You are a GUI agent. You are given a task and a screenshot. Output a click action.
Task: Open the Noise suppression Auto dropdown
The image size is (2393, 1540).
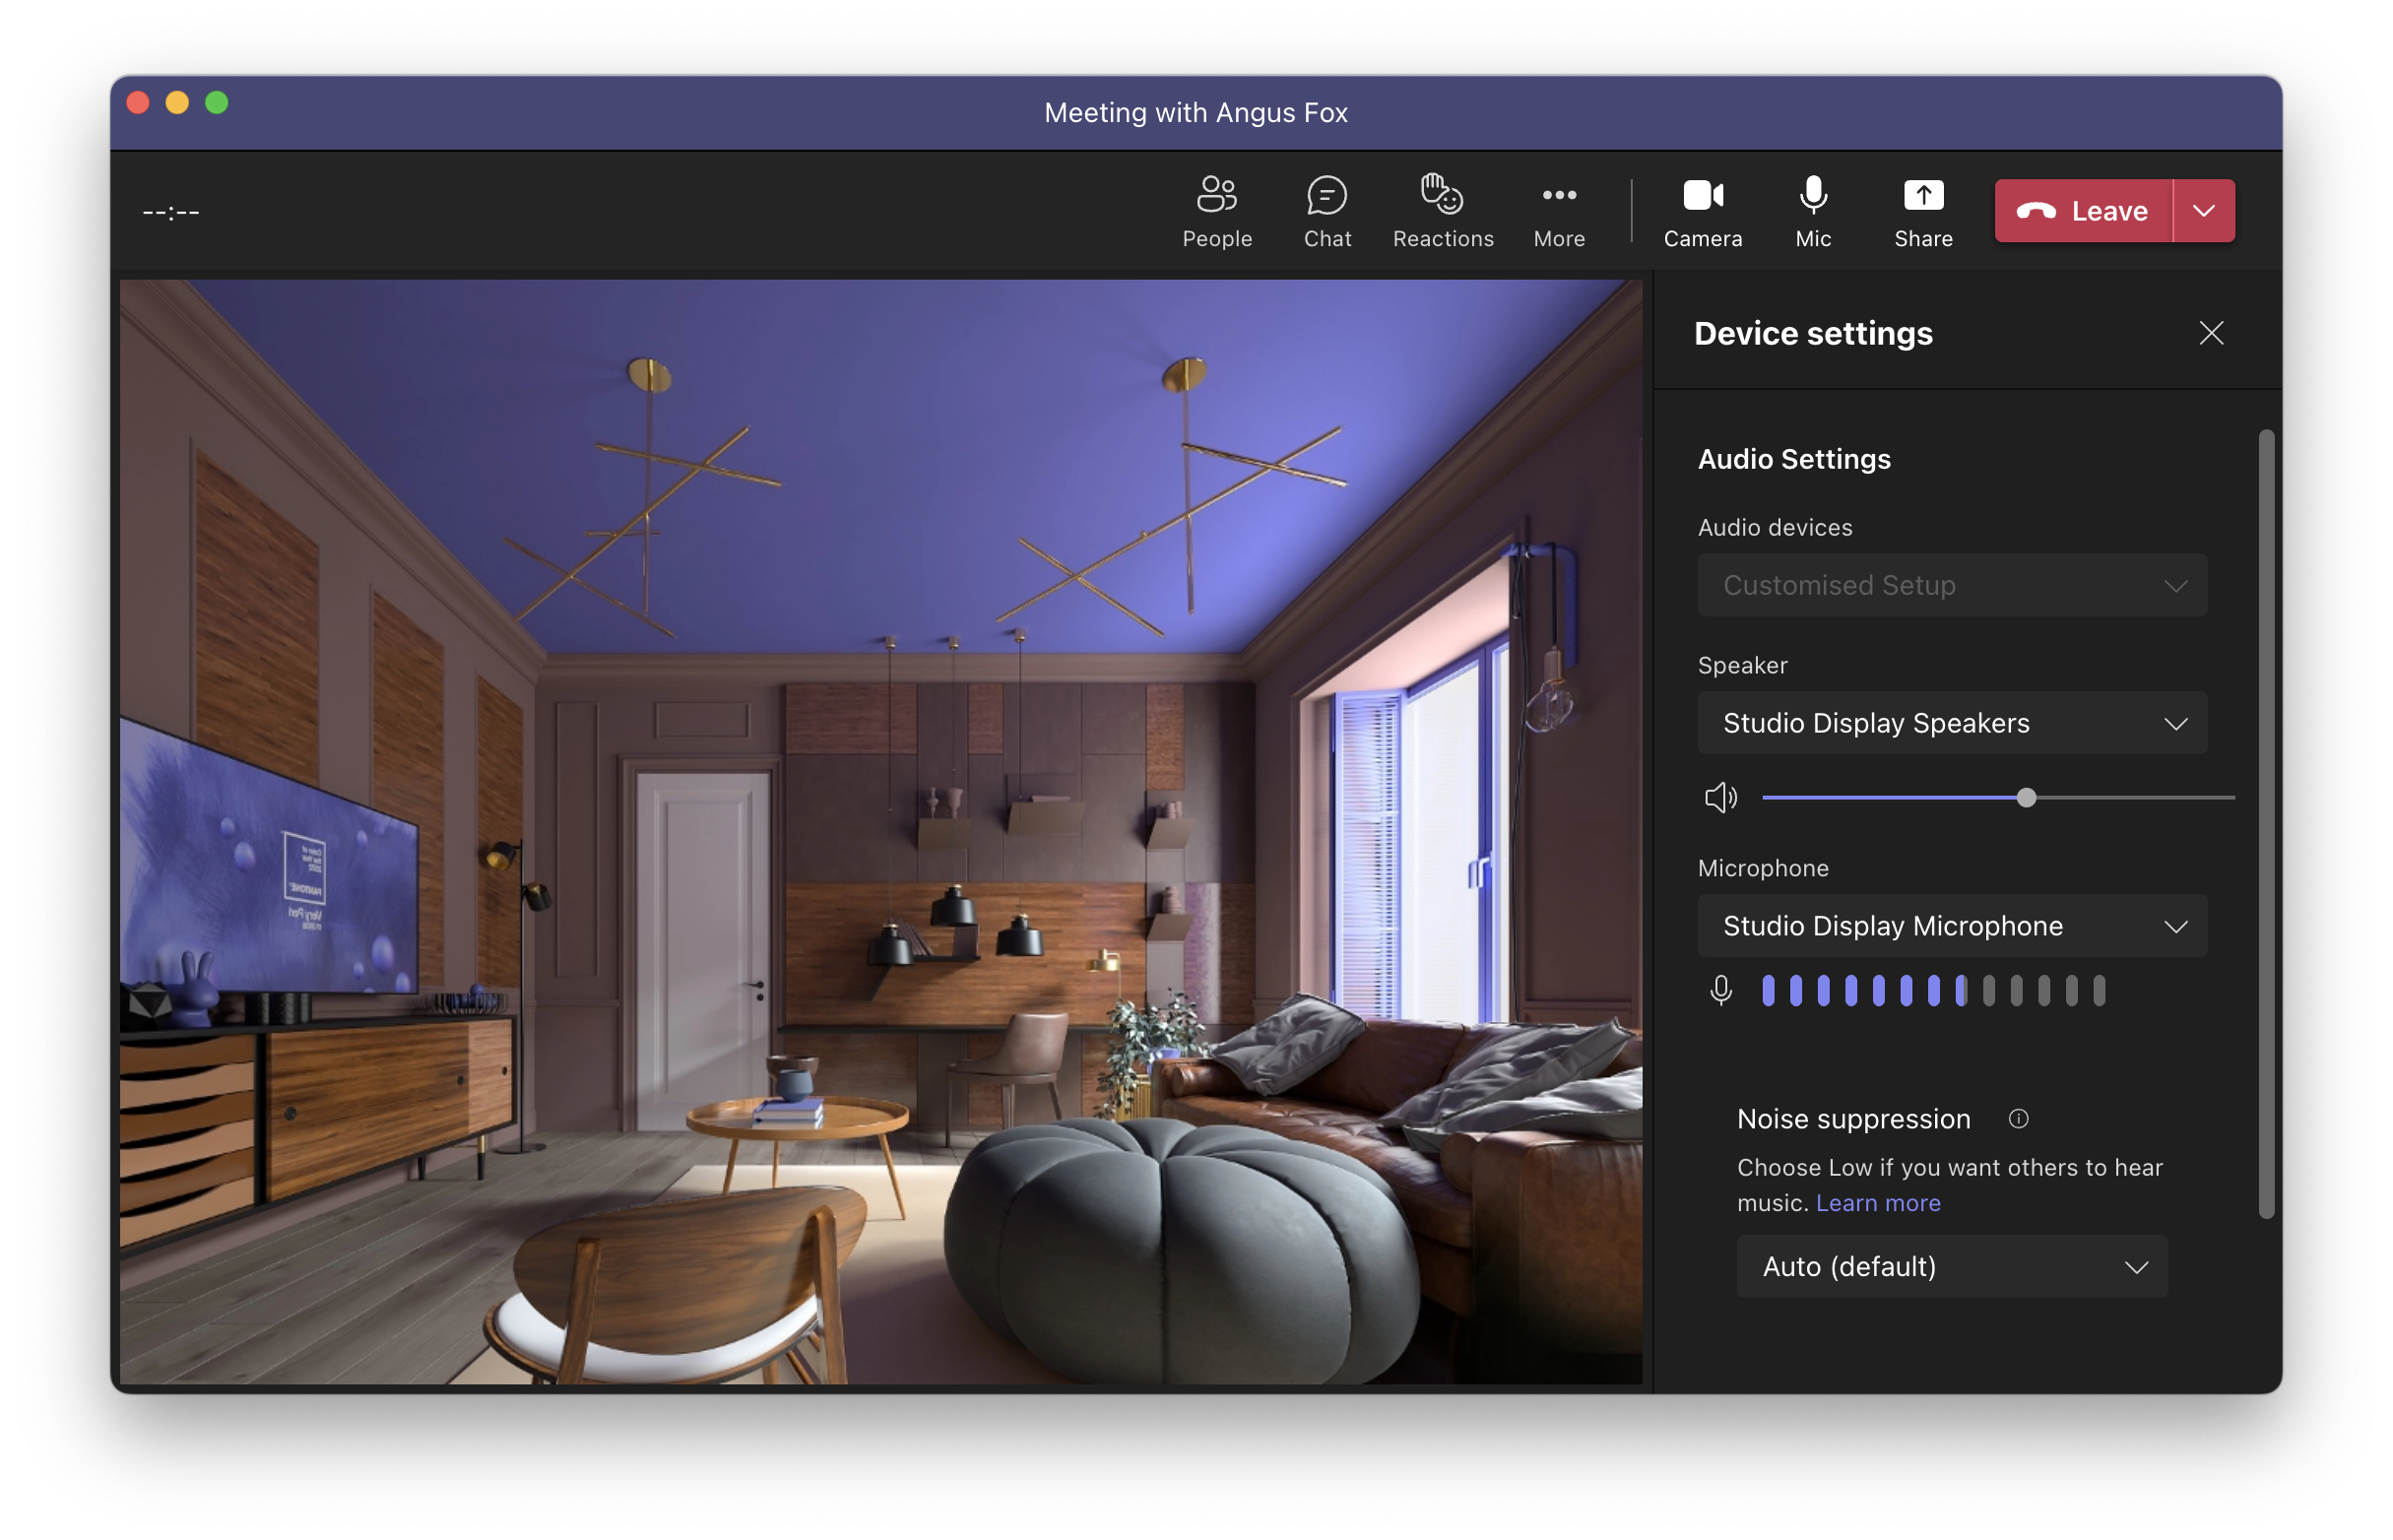coord(1951,1266)
